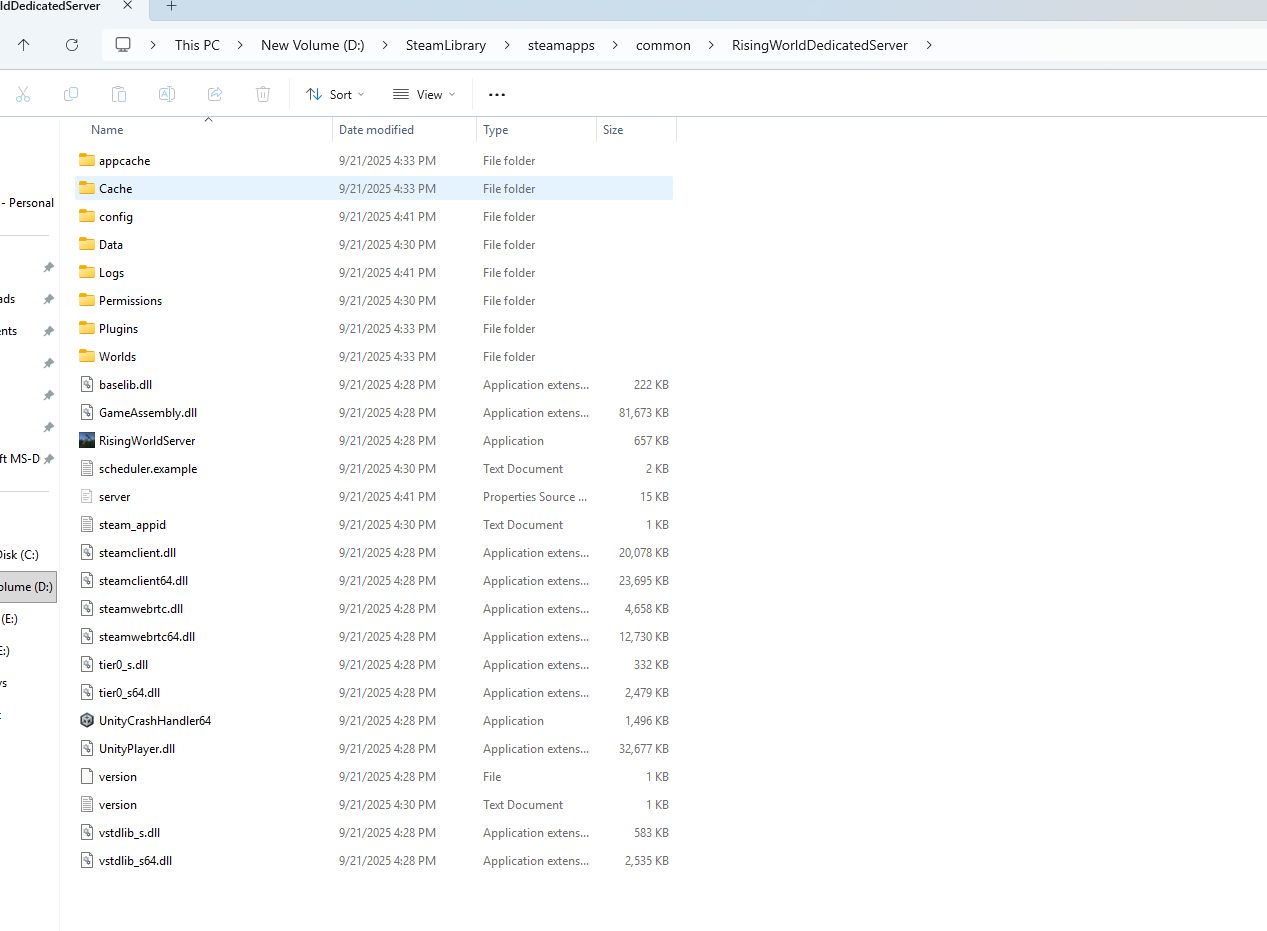This screenshot has height=931, width=1267.
Task: Open a new tab with plus button
Action: tap(171, 6)
